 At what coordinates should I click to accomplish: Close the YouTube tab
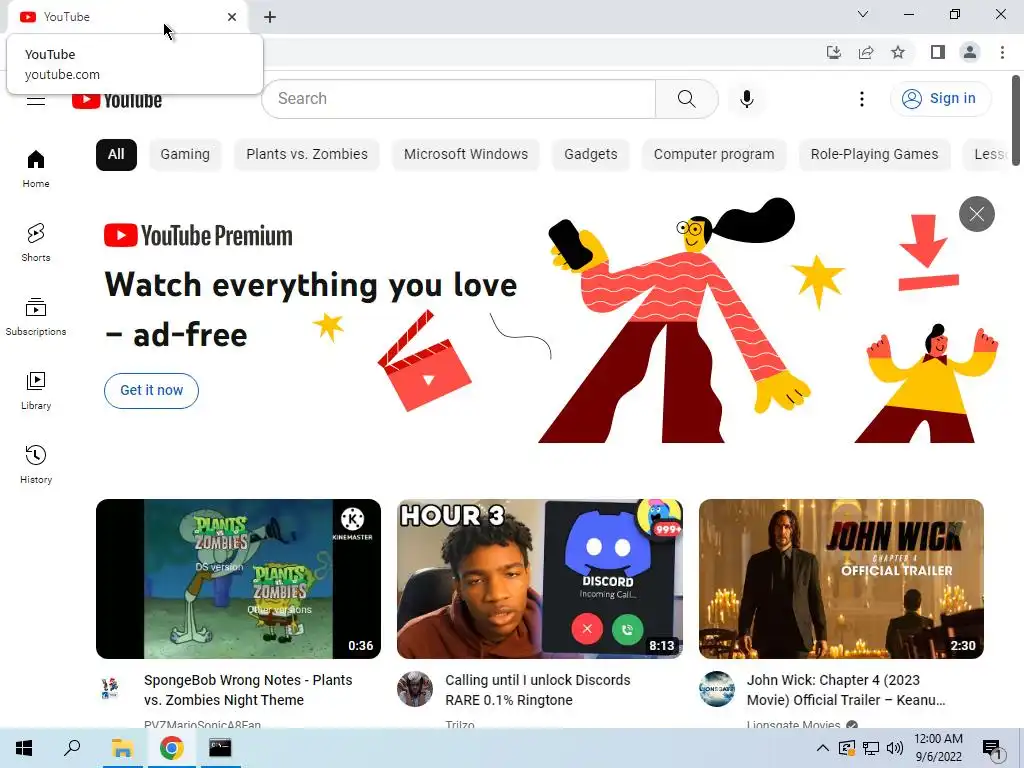point(232,17)
